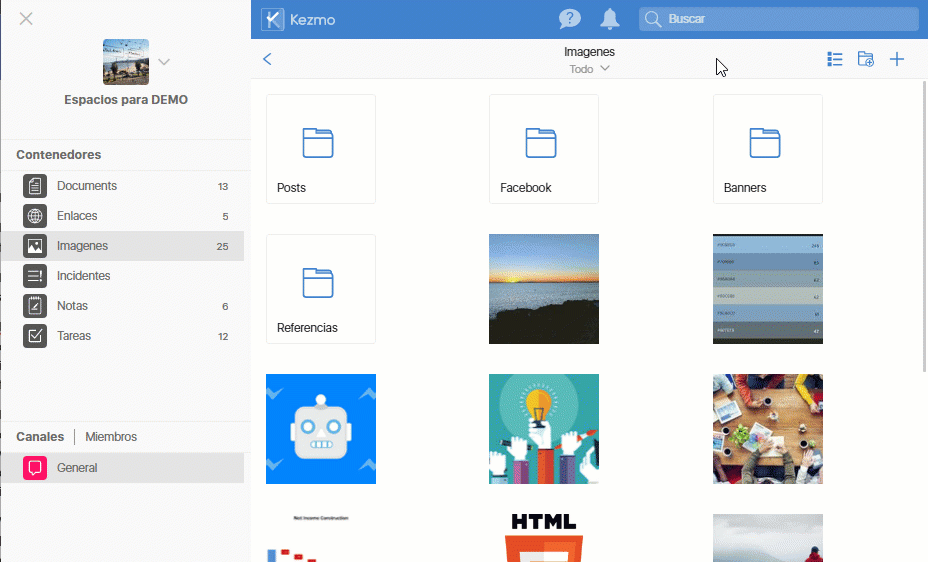The height and width of the screenshot is (562, 928).
Task: Open the Net Income Construction chart image
Action: 321,538
